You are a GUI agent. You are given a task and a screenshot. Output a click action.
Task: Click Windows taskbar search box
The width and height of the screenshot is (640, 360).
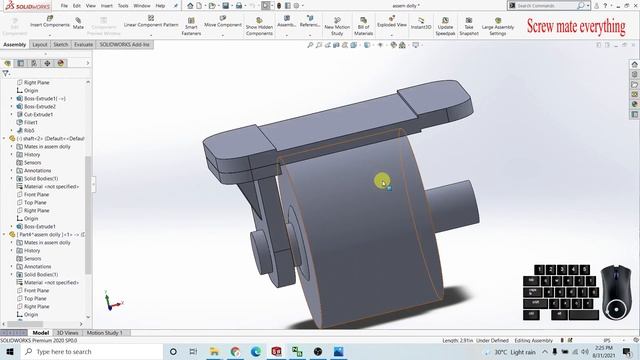point(93,351)
